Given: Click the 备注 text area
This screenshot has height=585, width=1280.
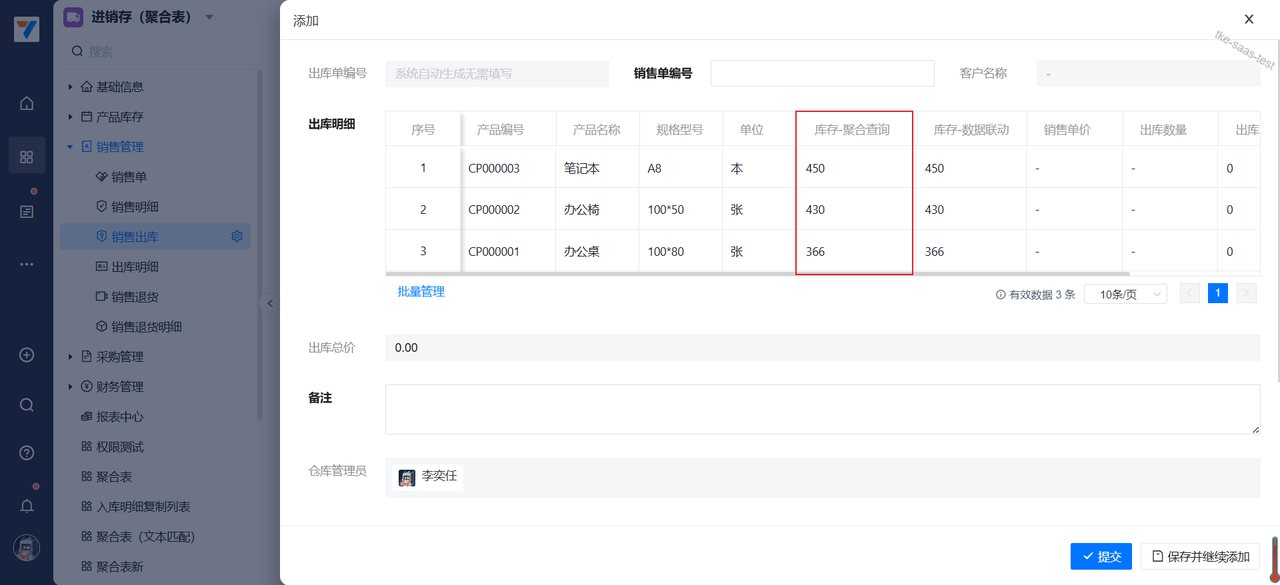Looking at the screenshot, I should 822,409.
